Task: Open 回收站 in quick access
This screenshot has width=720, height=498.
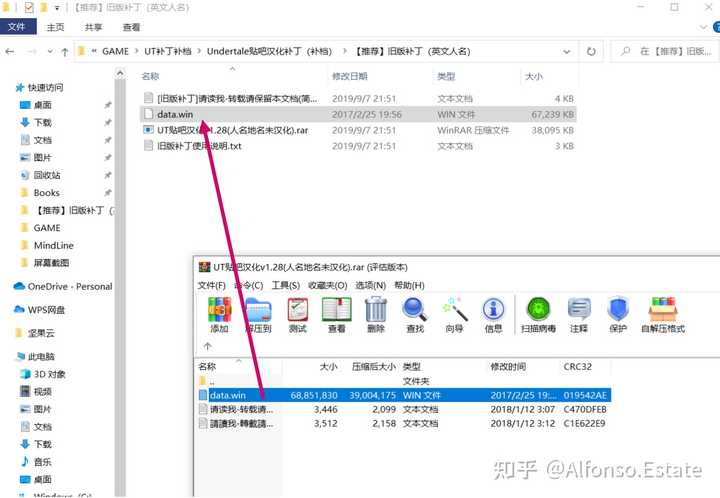Action: pos(40,175)
